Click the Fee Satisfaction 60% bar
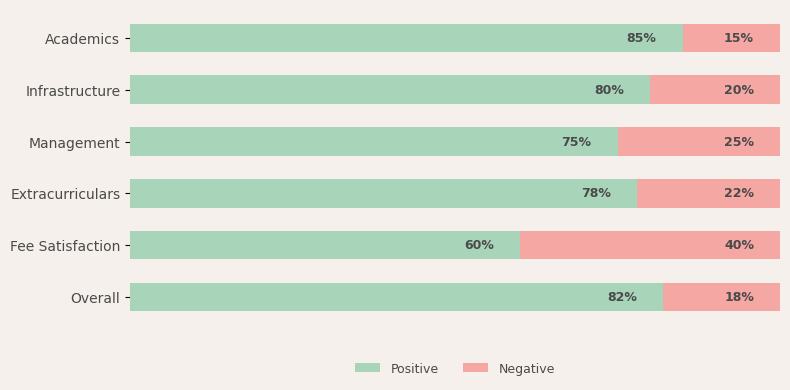Viewport: 790px width, 390px height. [x=325, y=245]
